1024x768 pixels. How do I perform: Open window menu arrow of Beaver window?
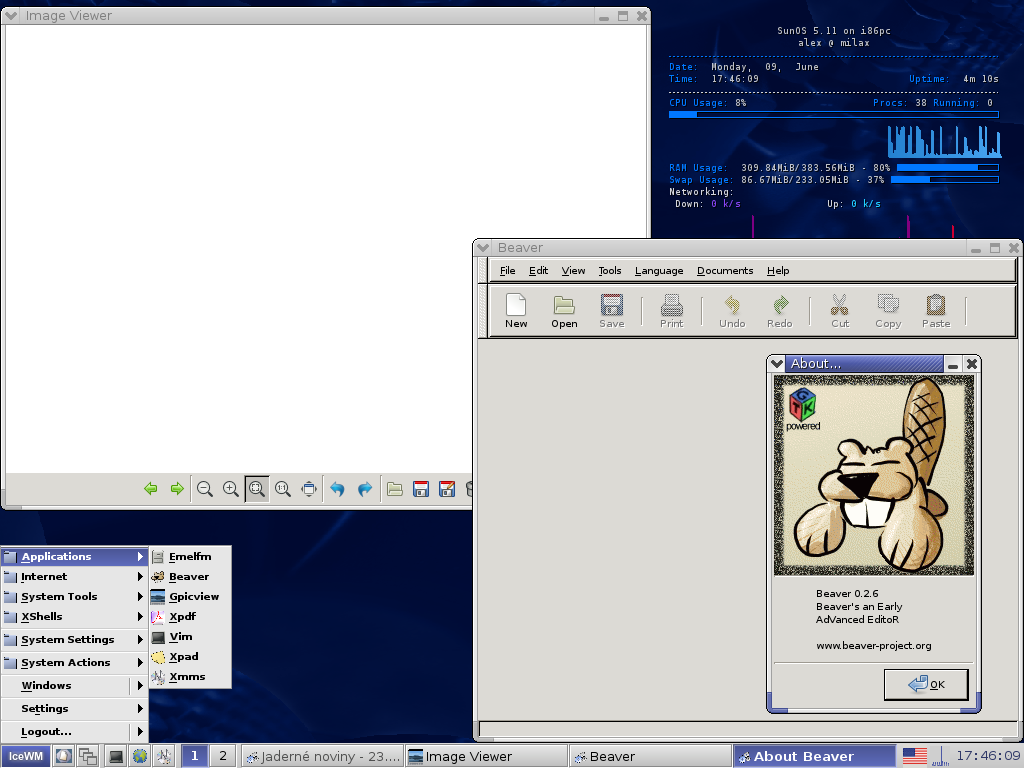point(483,248)
